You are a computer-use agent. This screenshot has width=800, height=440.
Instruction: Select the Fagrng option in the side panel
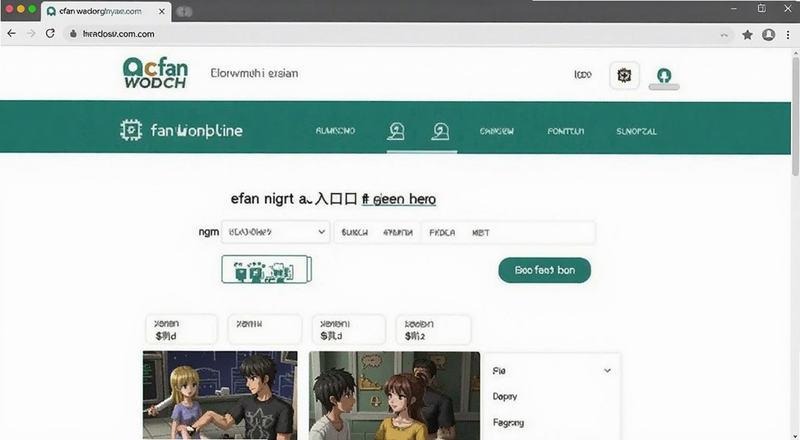[508, 423]
